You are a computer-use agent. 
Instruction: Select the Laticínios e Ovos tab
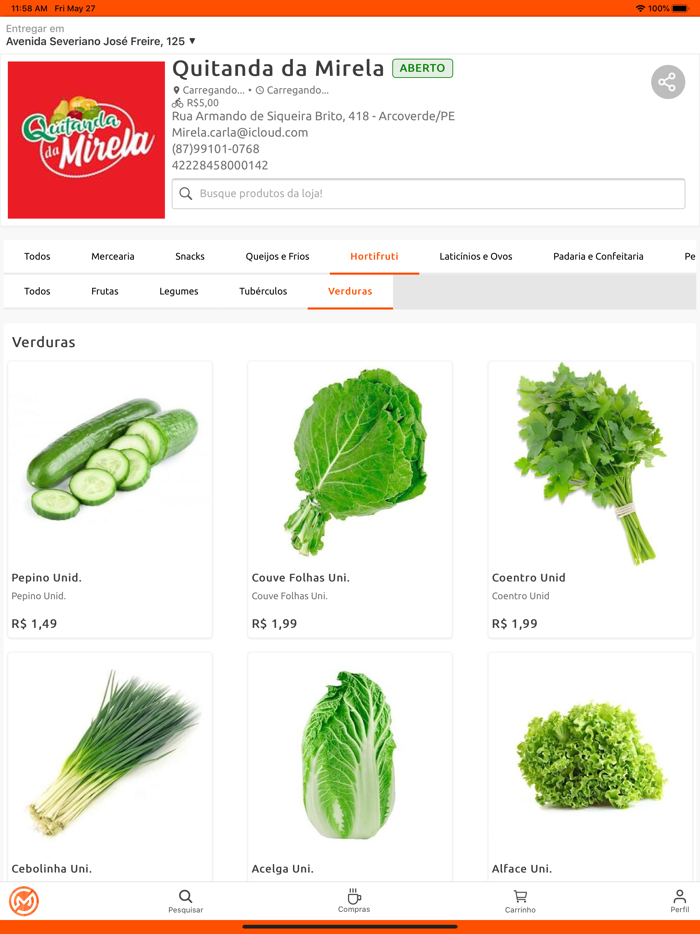click(476, 257)
